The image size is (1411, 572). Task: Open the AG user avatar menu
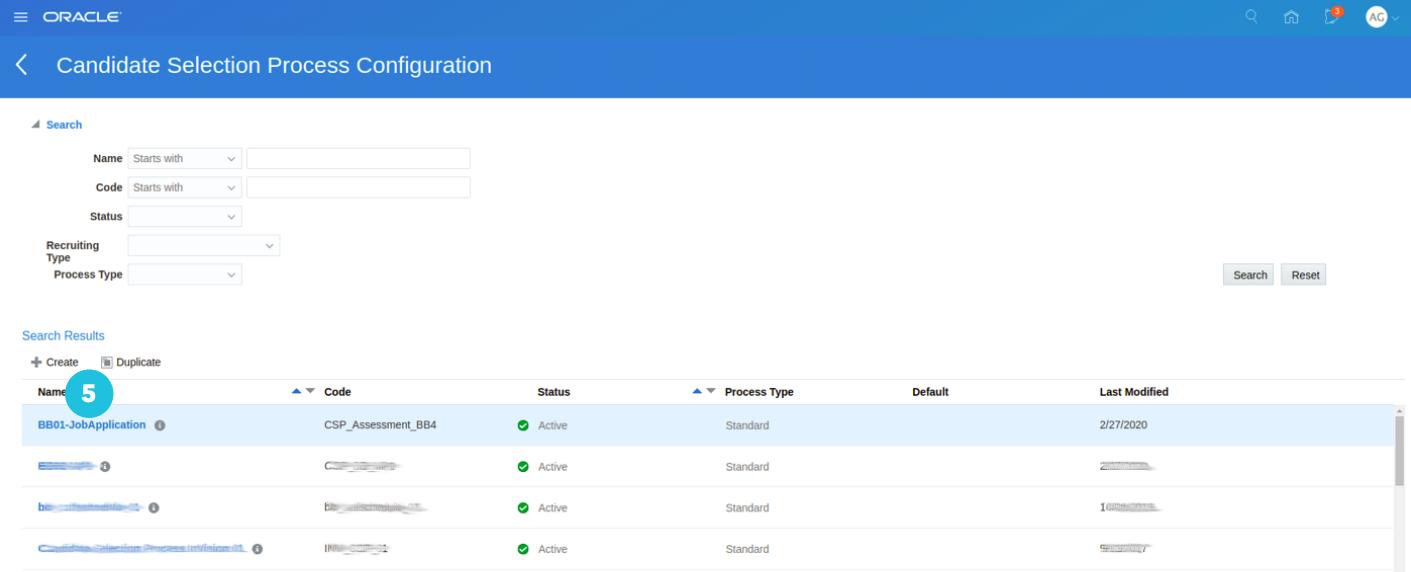[x=1377, y=17]
